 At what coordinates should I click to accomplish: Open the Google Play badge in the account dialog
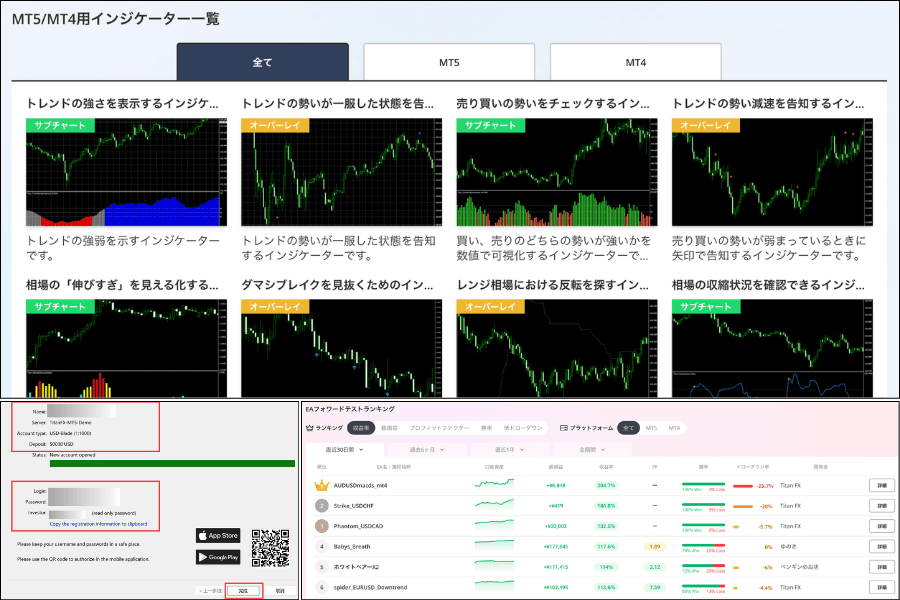point(218,557)
